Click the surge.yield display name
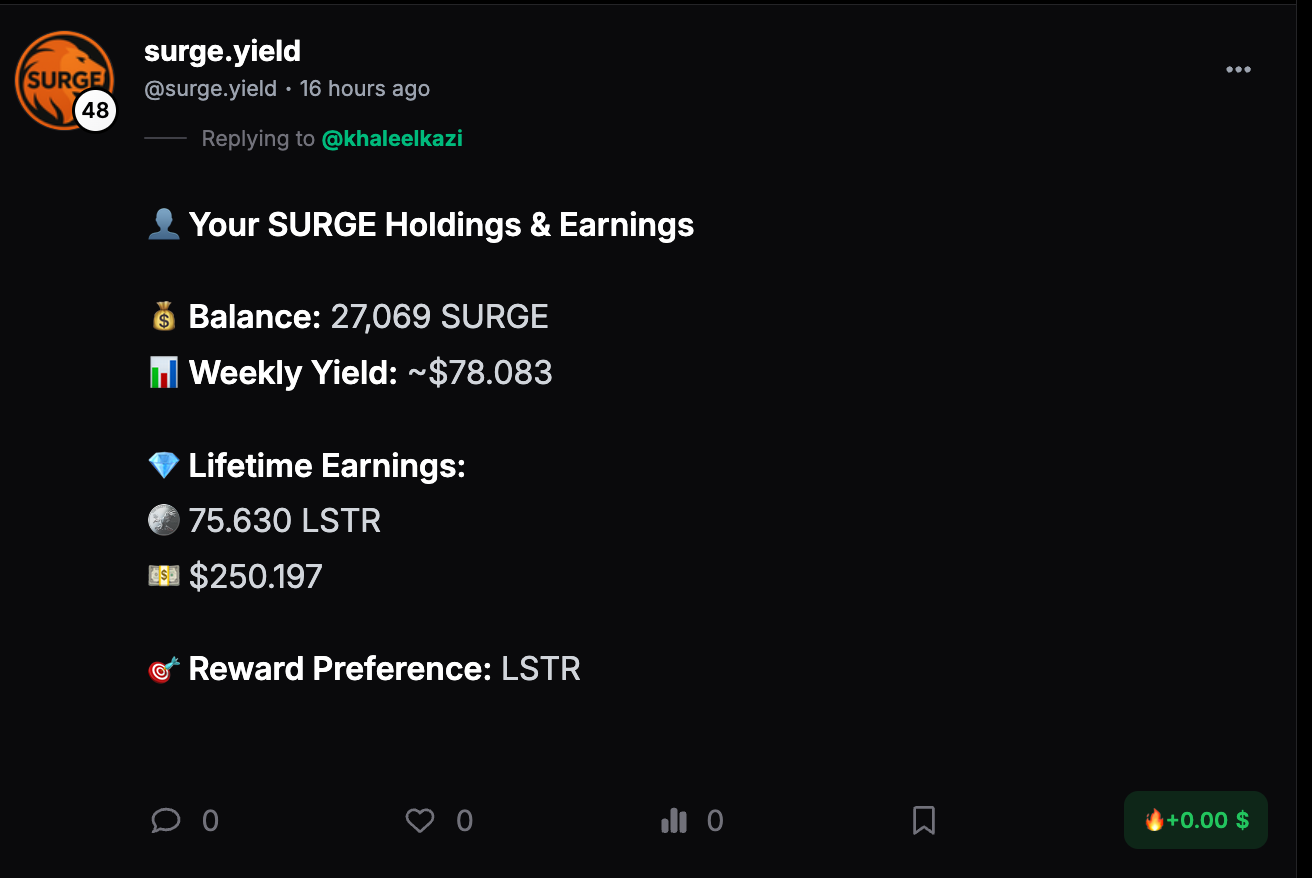This screenshot has height=878, width=1312. pos(222,51)
